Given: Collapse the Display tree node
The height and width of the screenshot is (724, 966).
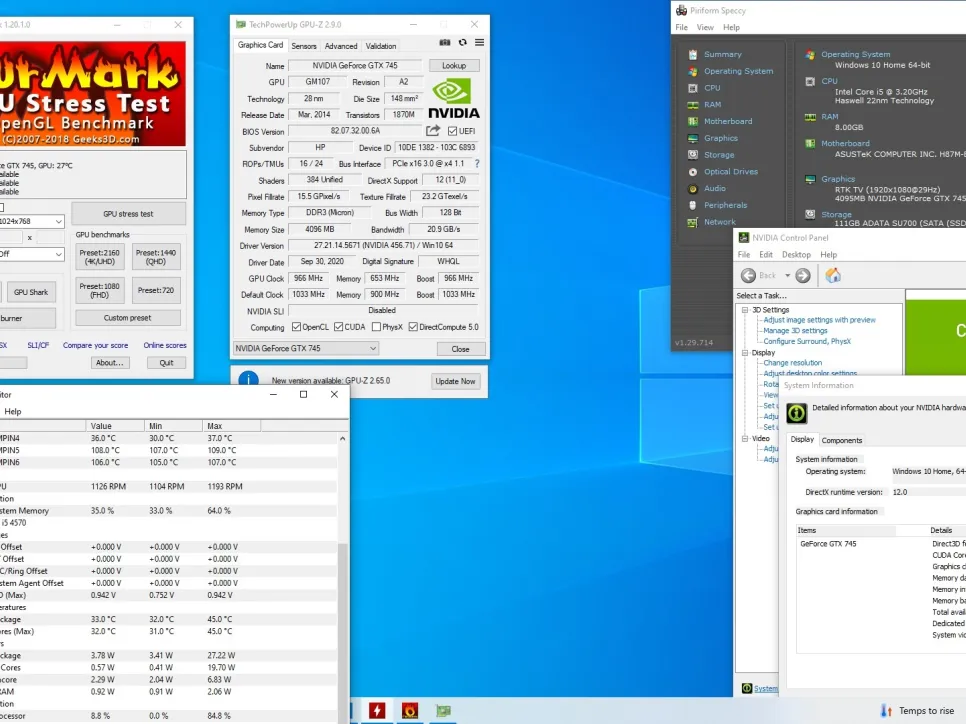Looking at the screenshot, I should (745, 352).
